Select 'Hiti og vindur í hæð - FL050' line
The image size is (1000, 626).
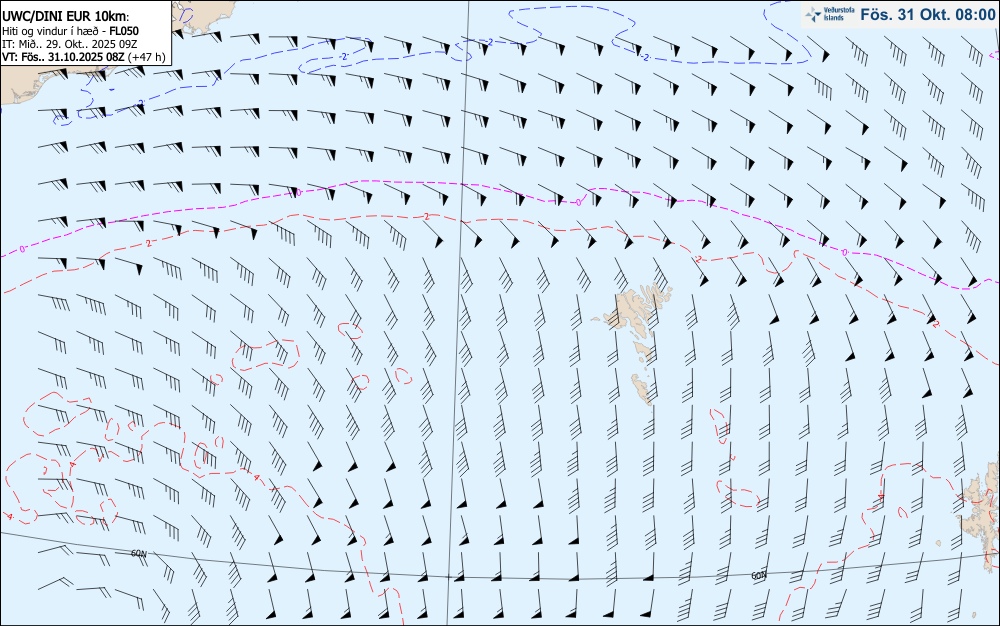(x=70, y=31)
